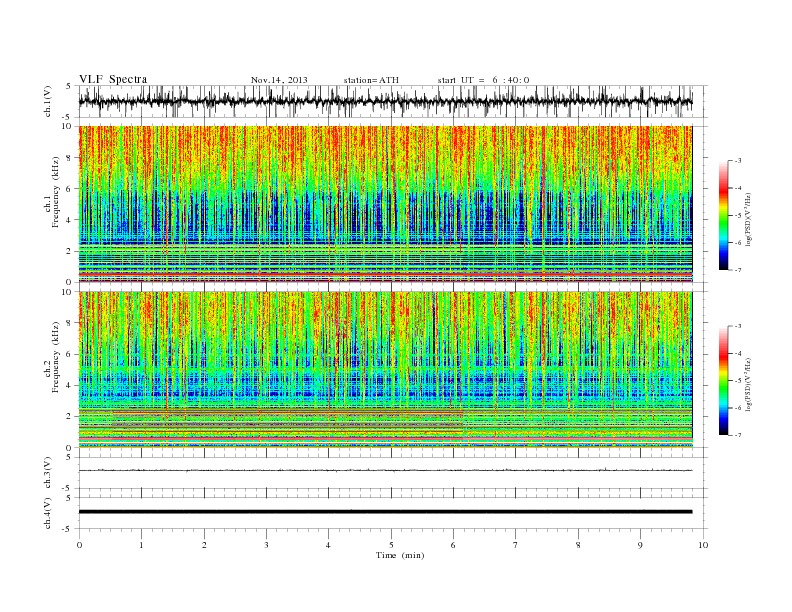Click the ch.1 voltage waveform trace
The image size is (792, 612).
click(385, 101)
